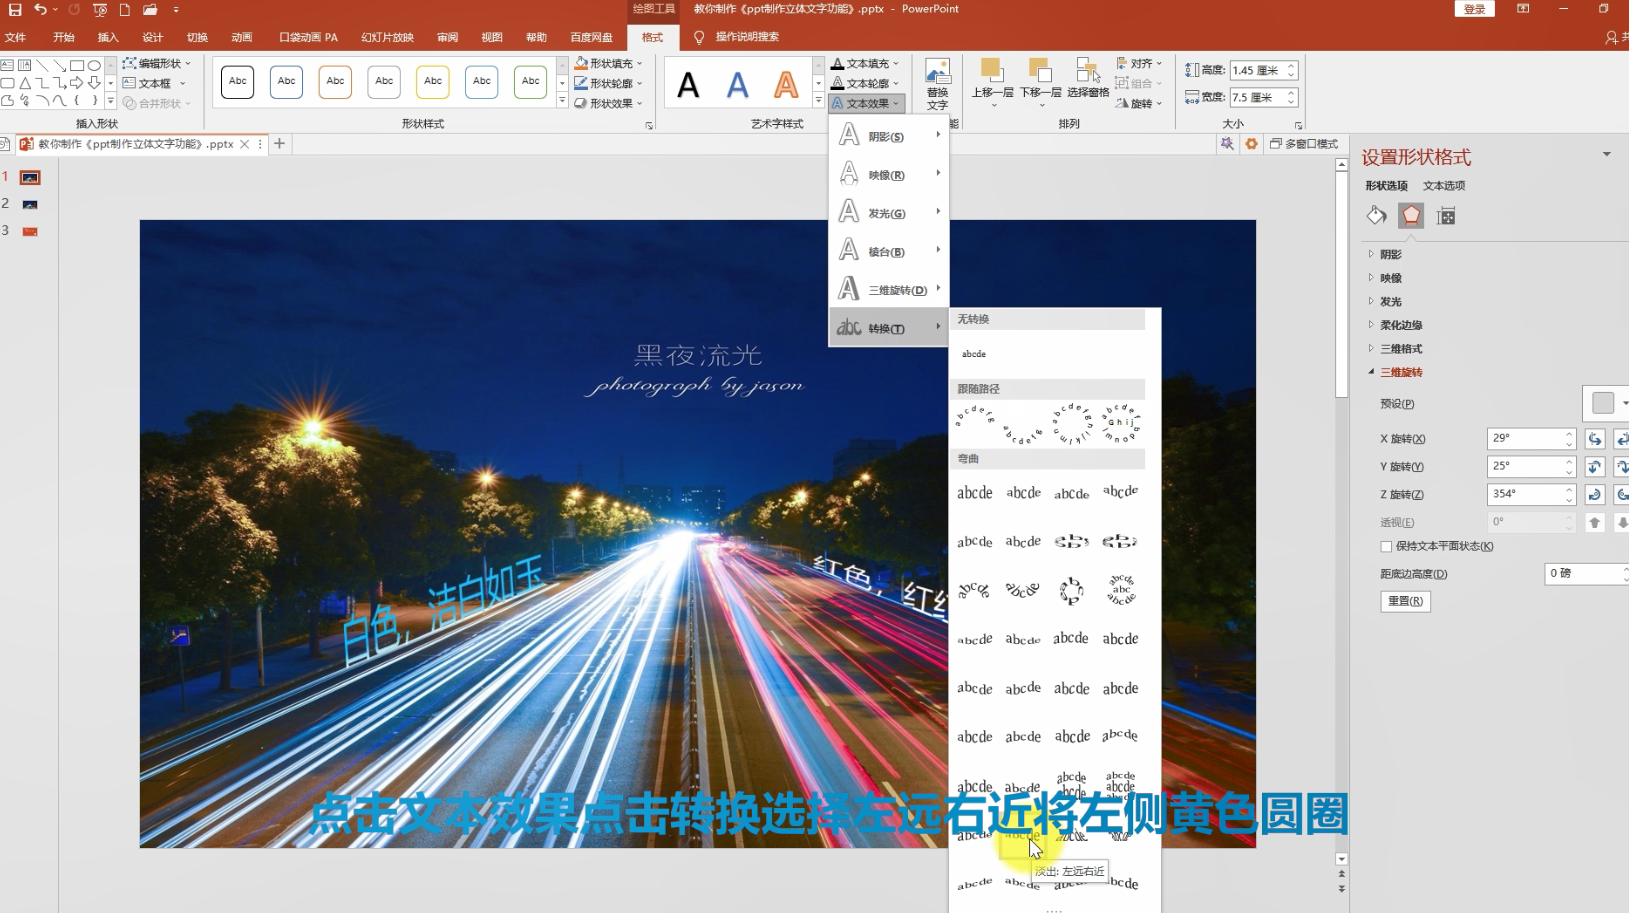Open Text Outline (文本轮廓) dropdown

point(866,83)
